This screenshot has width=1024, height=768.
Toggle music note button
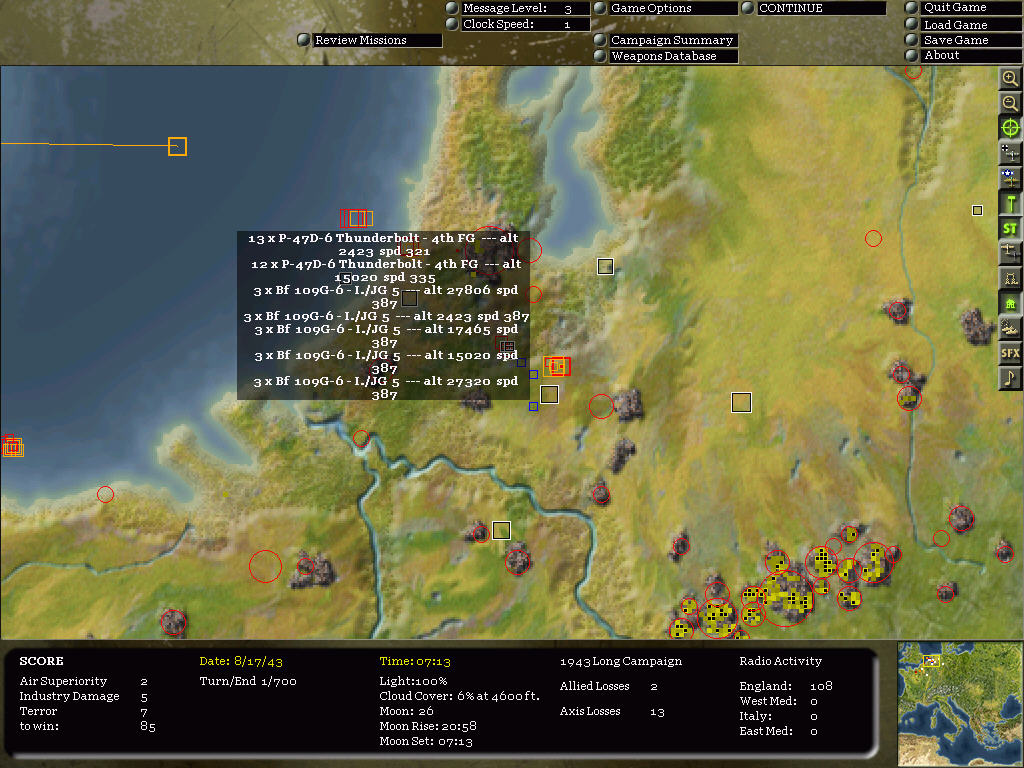pos(1010,378)
